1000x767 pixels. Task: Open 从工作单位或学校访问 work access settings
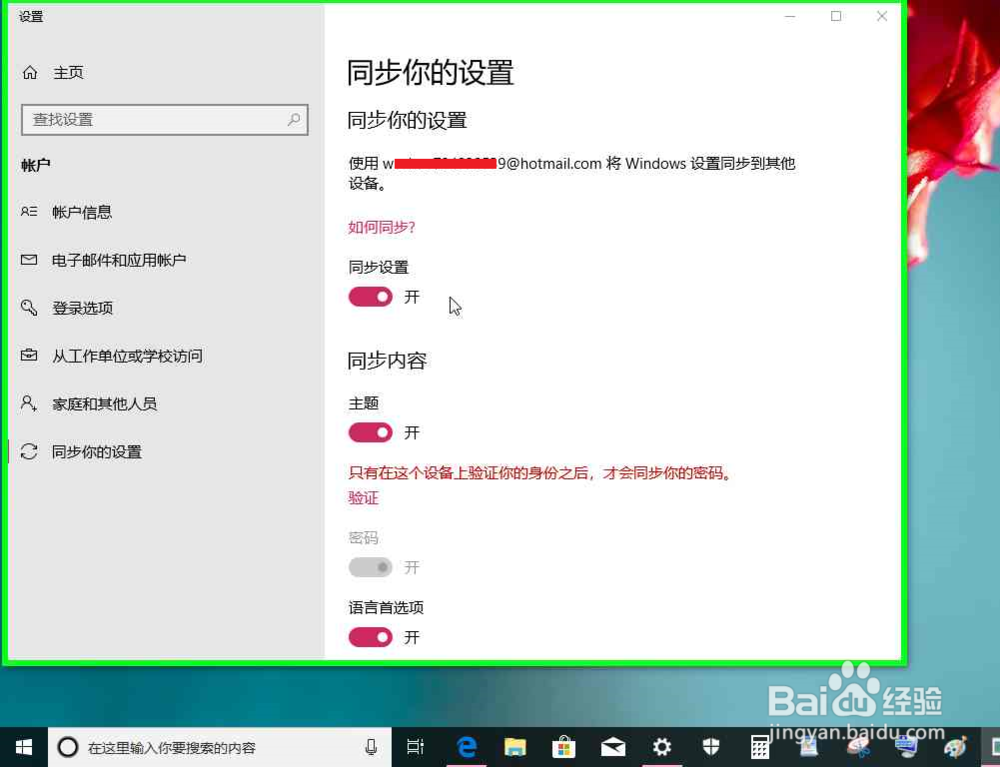click(128, 355)
